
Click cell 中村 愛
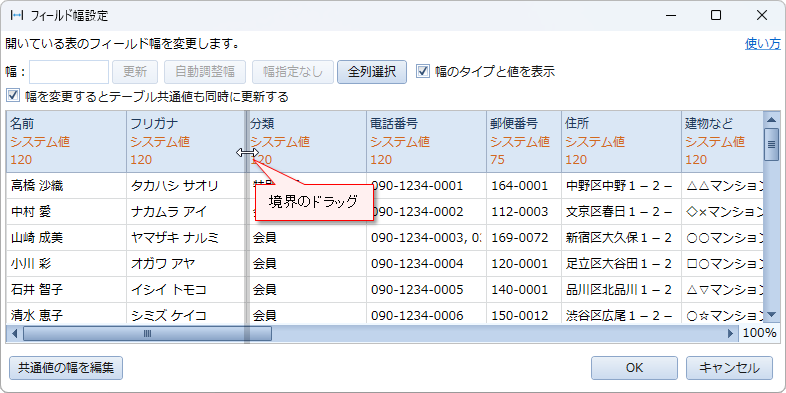pos(66,212)
